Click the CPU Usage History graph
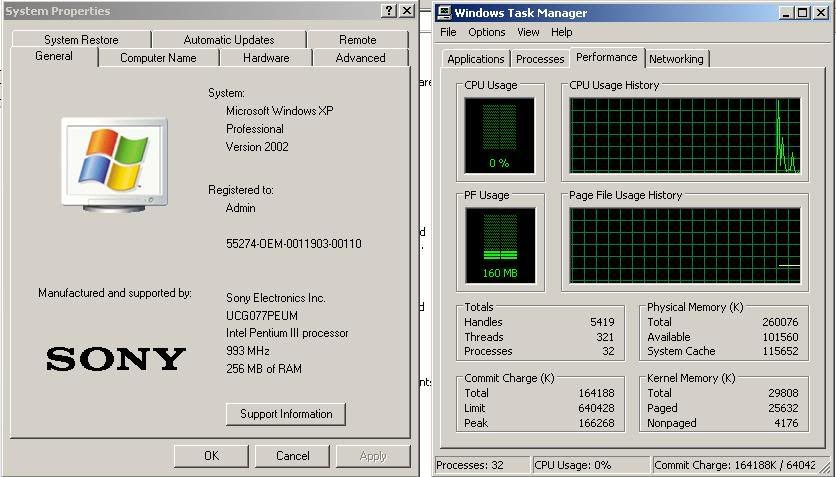 coord(684,135)
